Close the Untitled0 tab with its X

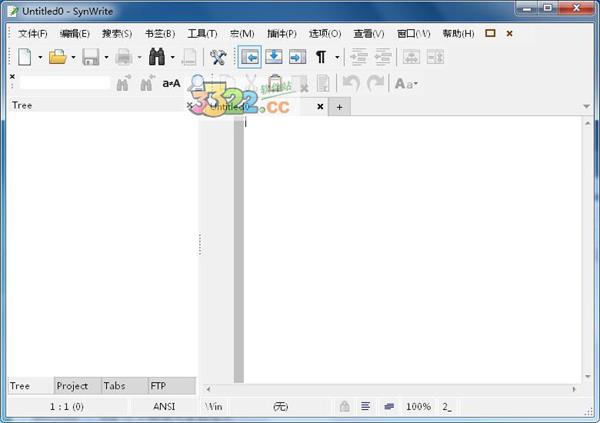320,106
